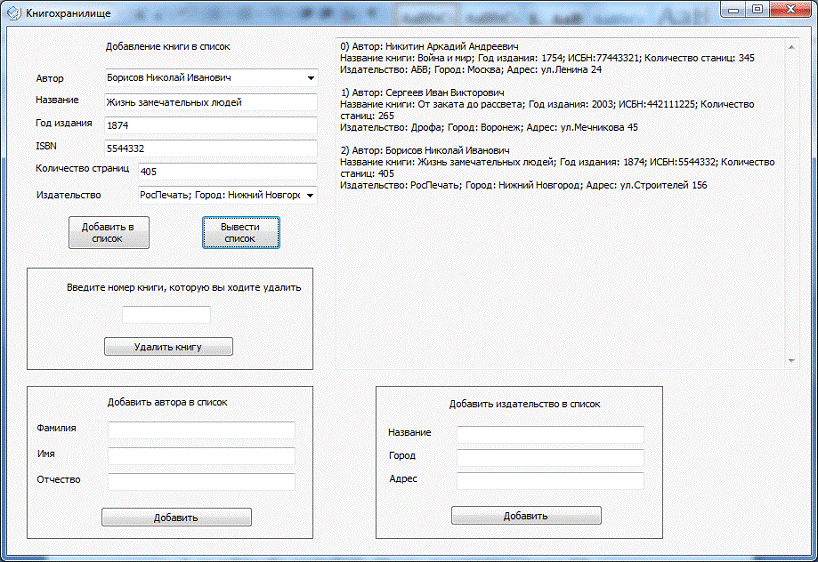Click entry 1 author Сергеев Иван Викторович
Image resolution: width=818 pixels, height=562 pixels.
pos(422,93)
